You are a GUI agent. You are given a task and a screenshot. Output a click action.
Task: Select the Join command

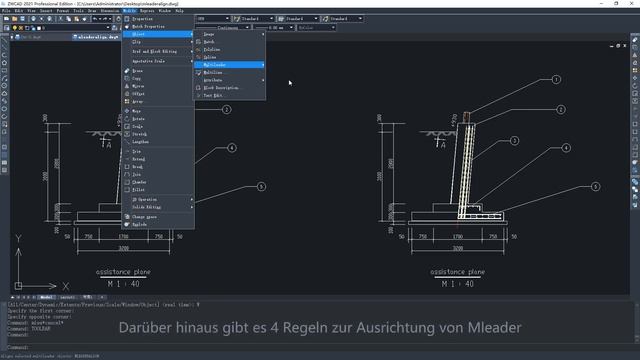tap(158, 174)
